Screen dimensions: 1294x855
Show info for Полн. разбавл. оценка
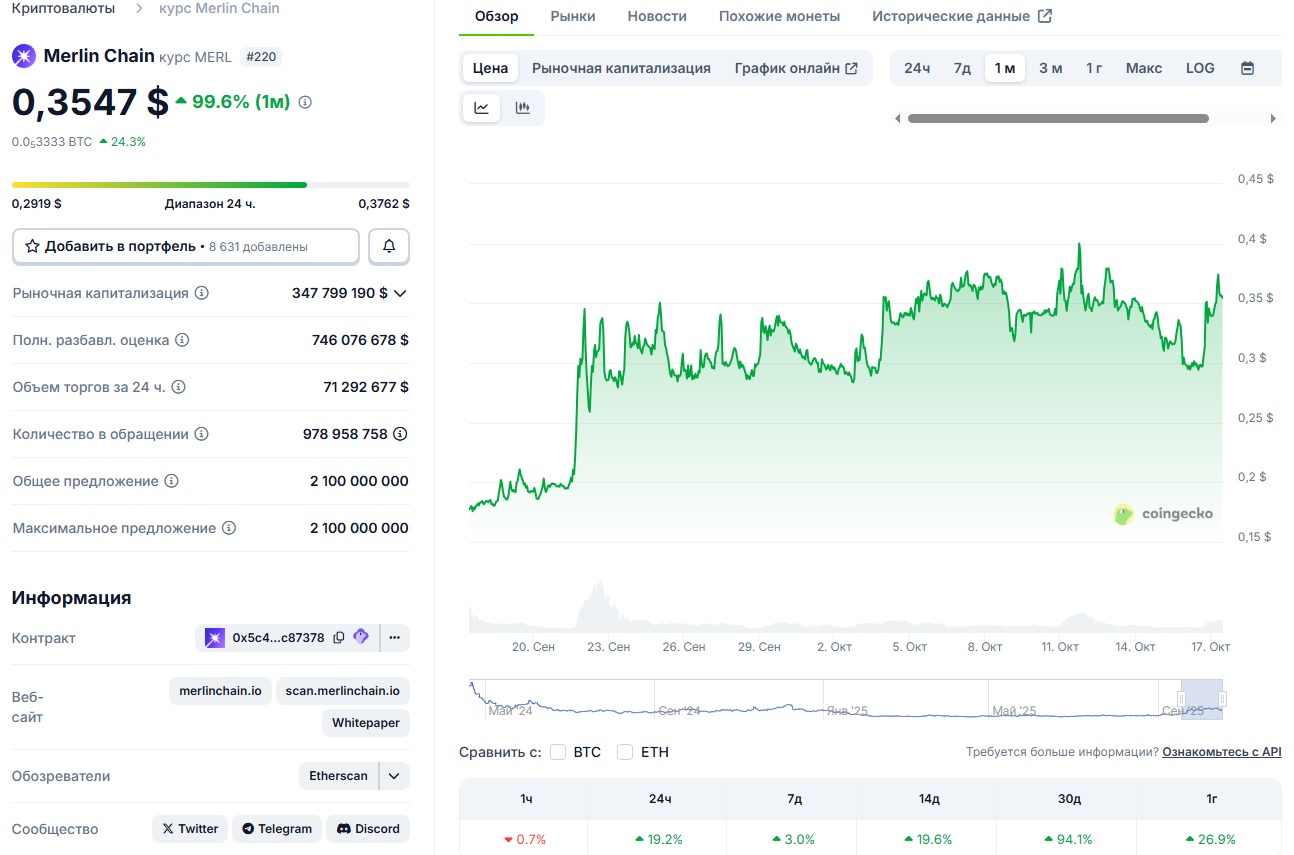(x=182, y=340)
